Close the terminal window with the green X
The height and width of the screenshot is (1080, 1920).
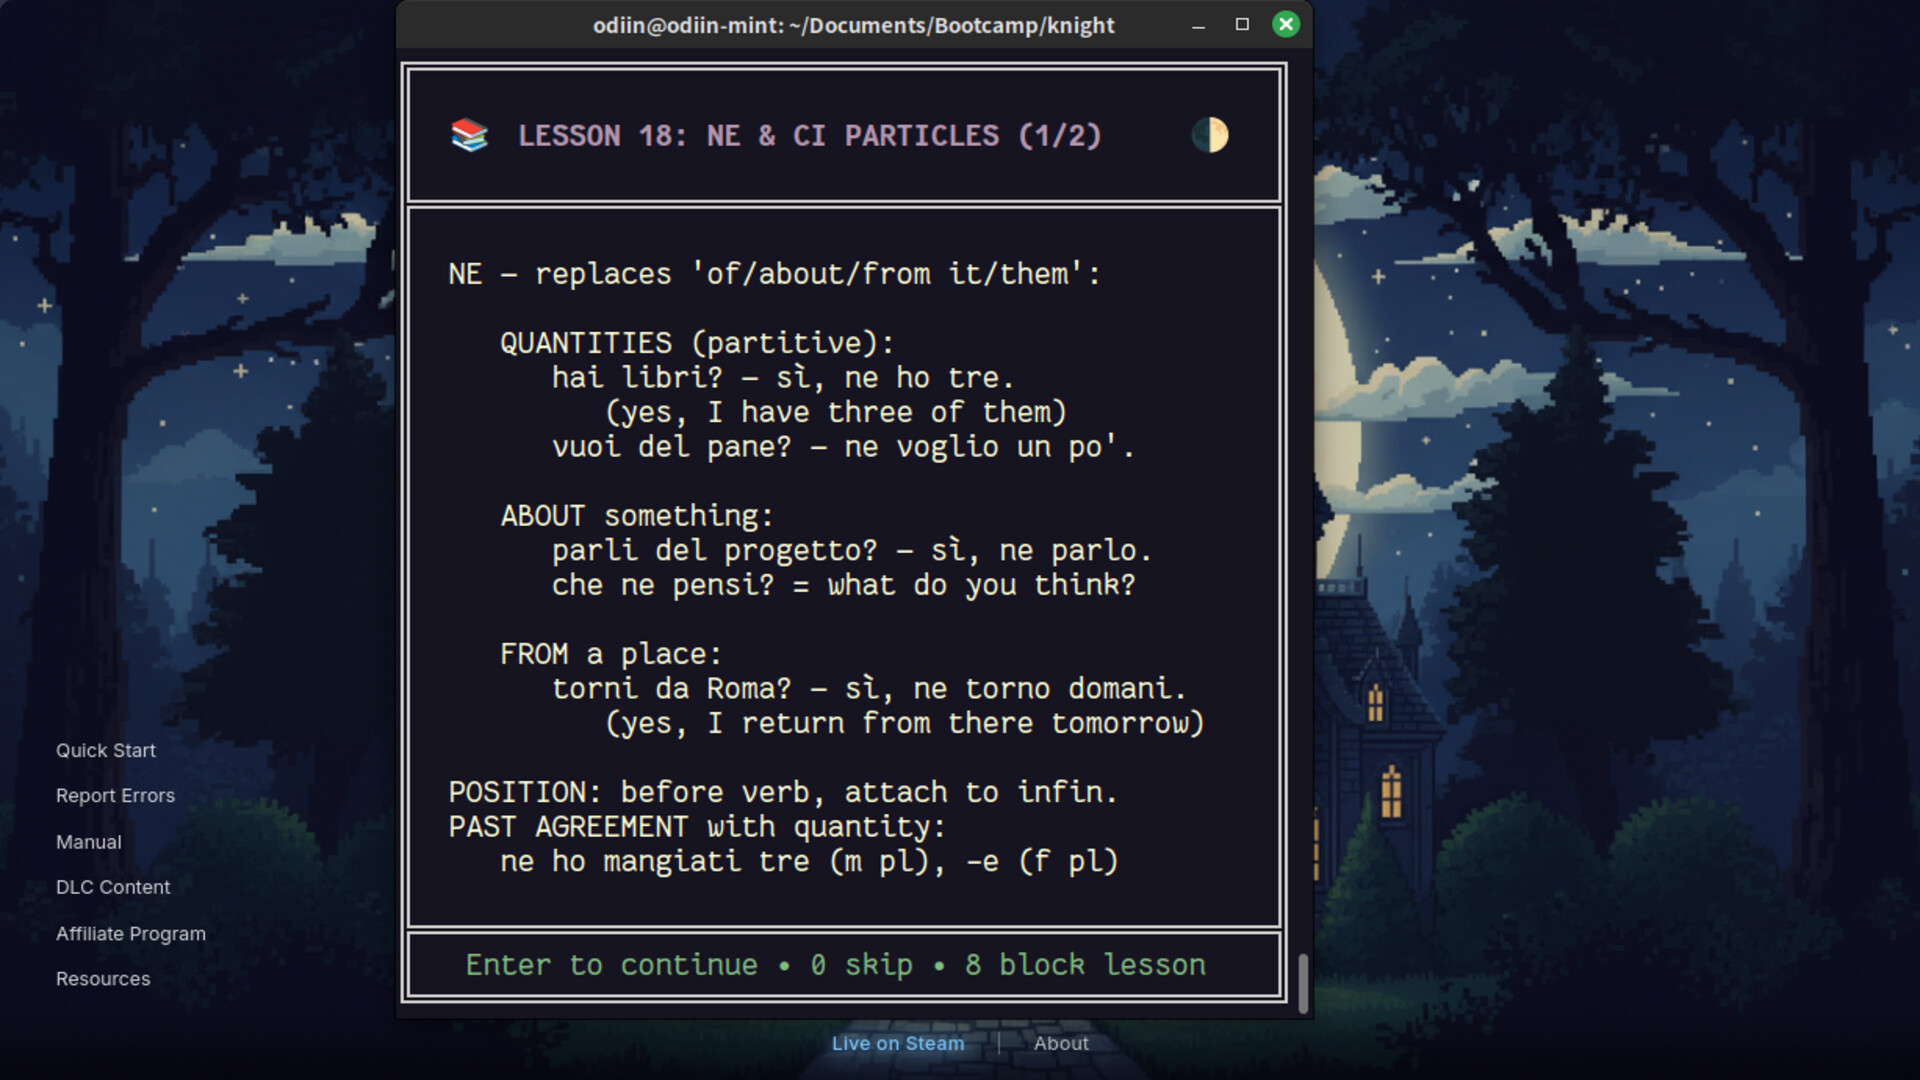1286,25
